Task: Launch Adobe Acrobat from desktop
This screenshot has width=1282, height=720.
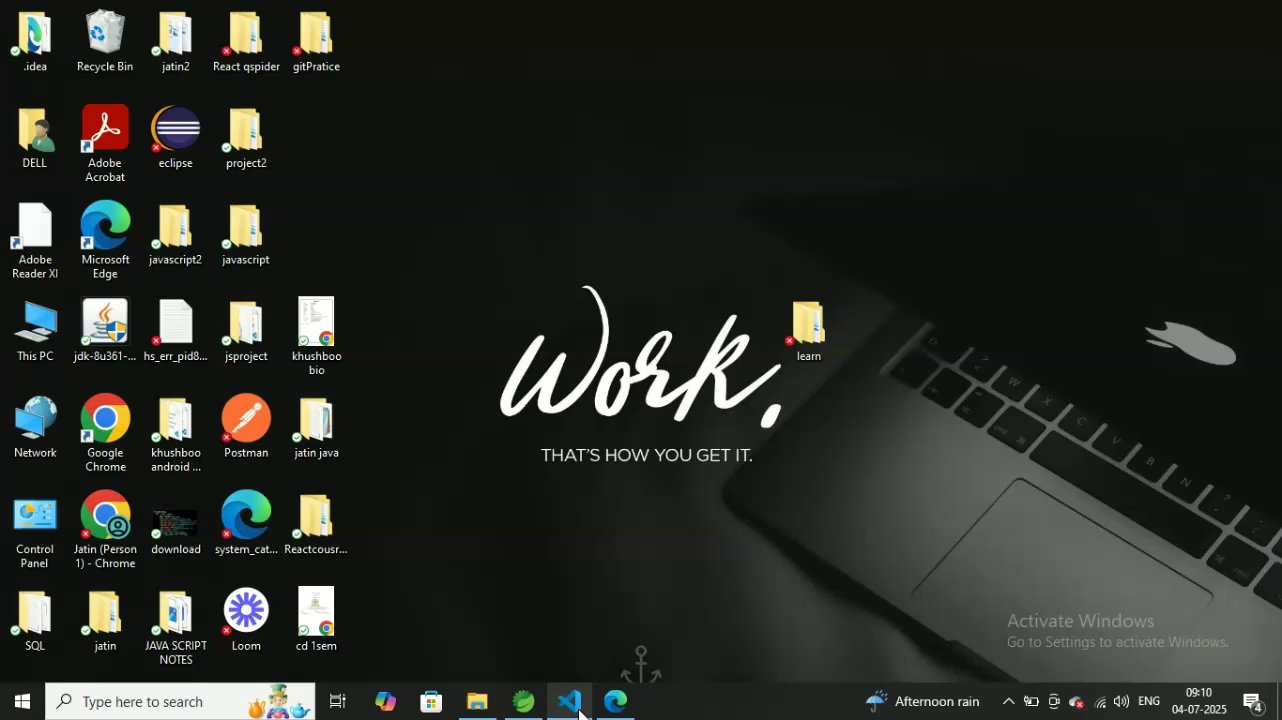Action: pyautogui.click(x=105, y=144)
